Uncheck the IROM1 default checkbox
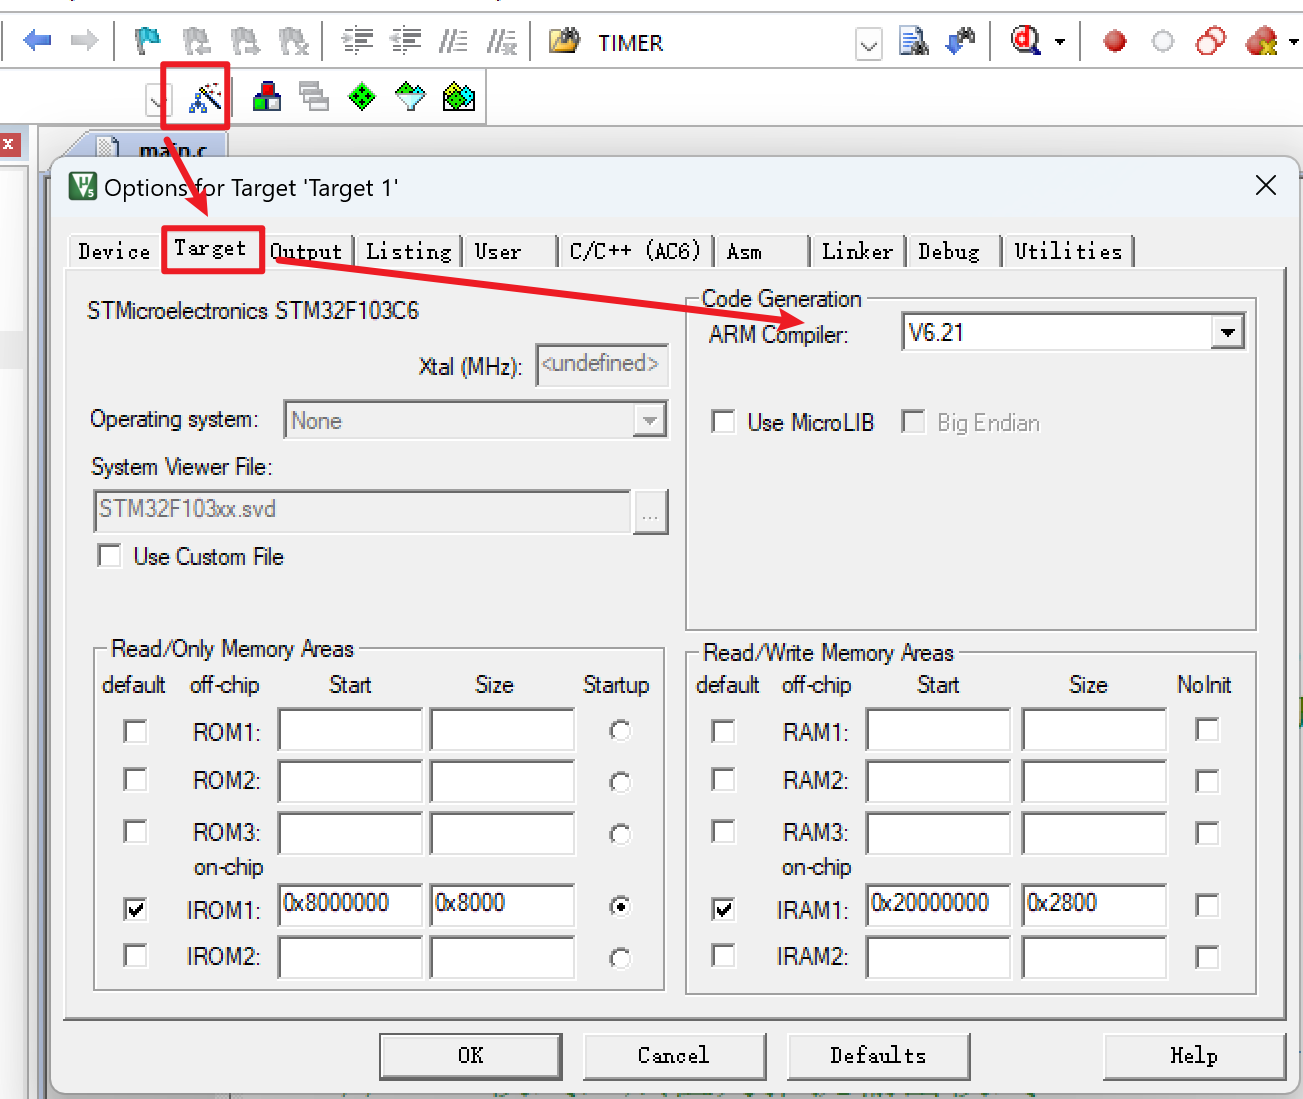 [135, 909]
